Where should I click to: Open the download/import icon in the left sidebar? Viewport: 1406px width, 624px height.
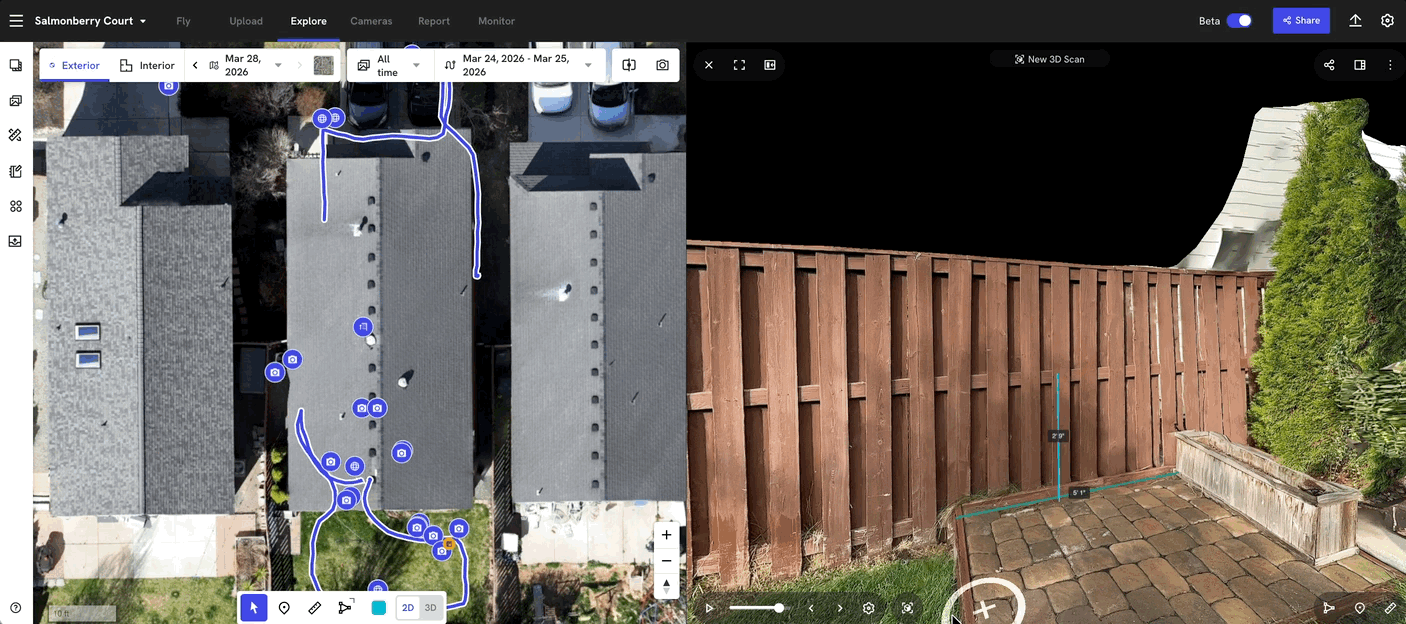click(16, 241)
